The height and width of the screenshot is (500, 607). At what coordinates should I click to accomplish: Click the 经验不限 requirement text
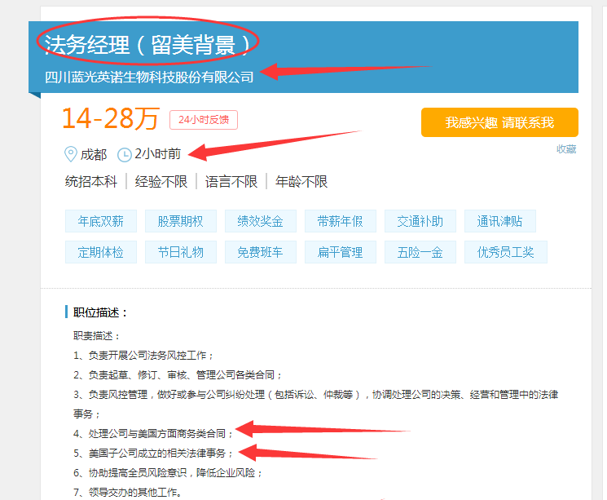(161, 181)
